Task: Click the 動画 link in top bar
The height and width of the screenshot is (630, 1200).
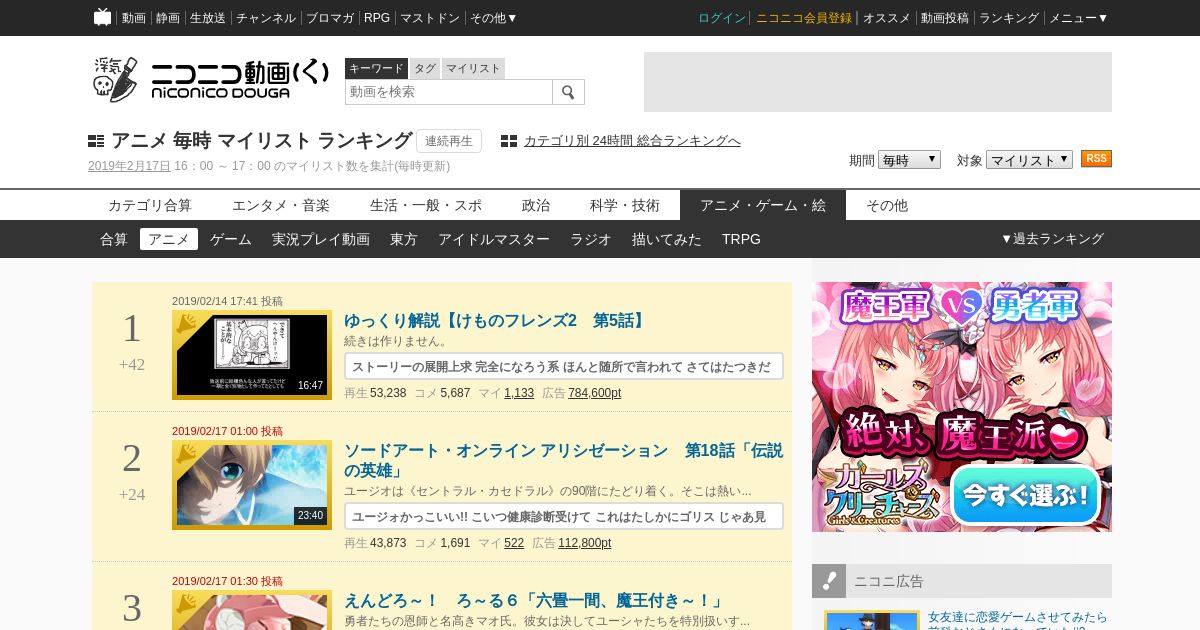Action: point(134,18)
